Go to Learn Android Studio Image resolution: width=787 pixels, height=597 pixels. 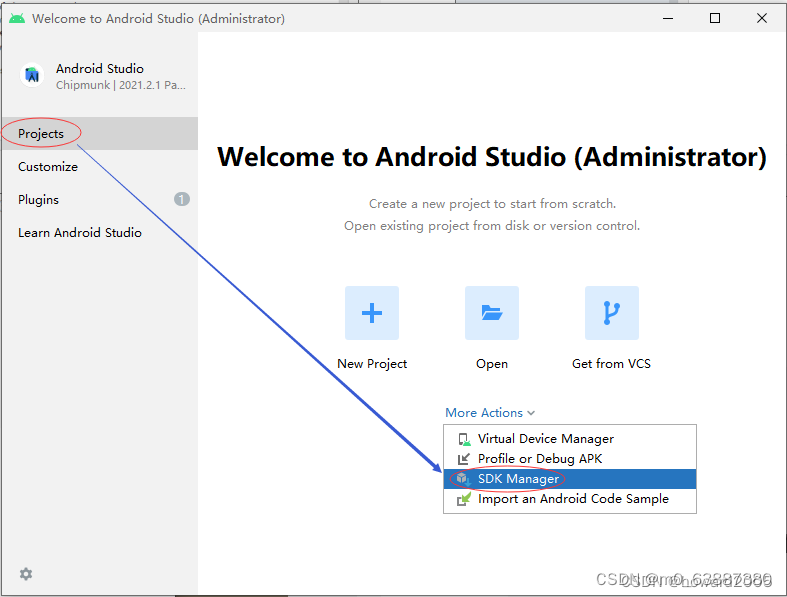coord(99,233)
